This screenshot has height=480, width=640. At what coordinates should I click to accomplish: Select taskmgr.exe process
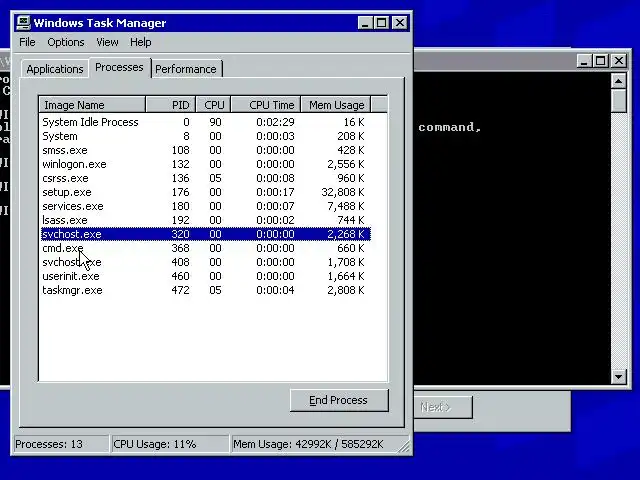click(206, 290)
